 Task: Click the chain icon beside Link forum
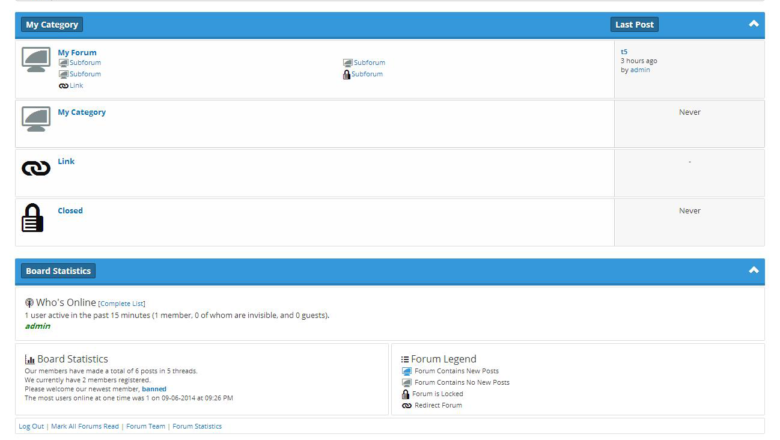click(35, 169)
